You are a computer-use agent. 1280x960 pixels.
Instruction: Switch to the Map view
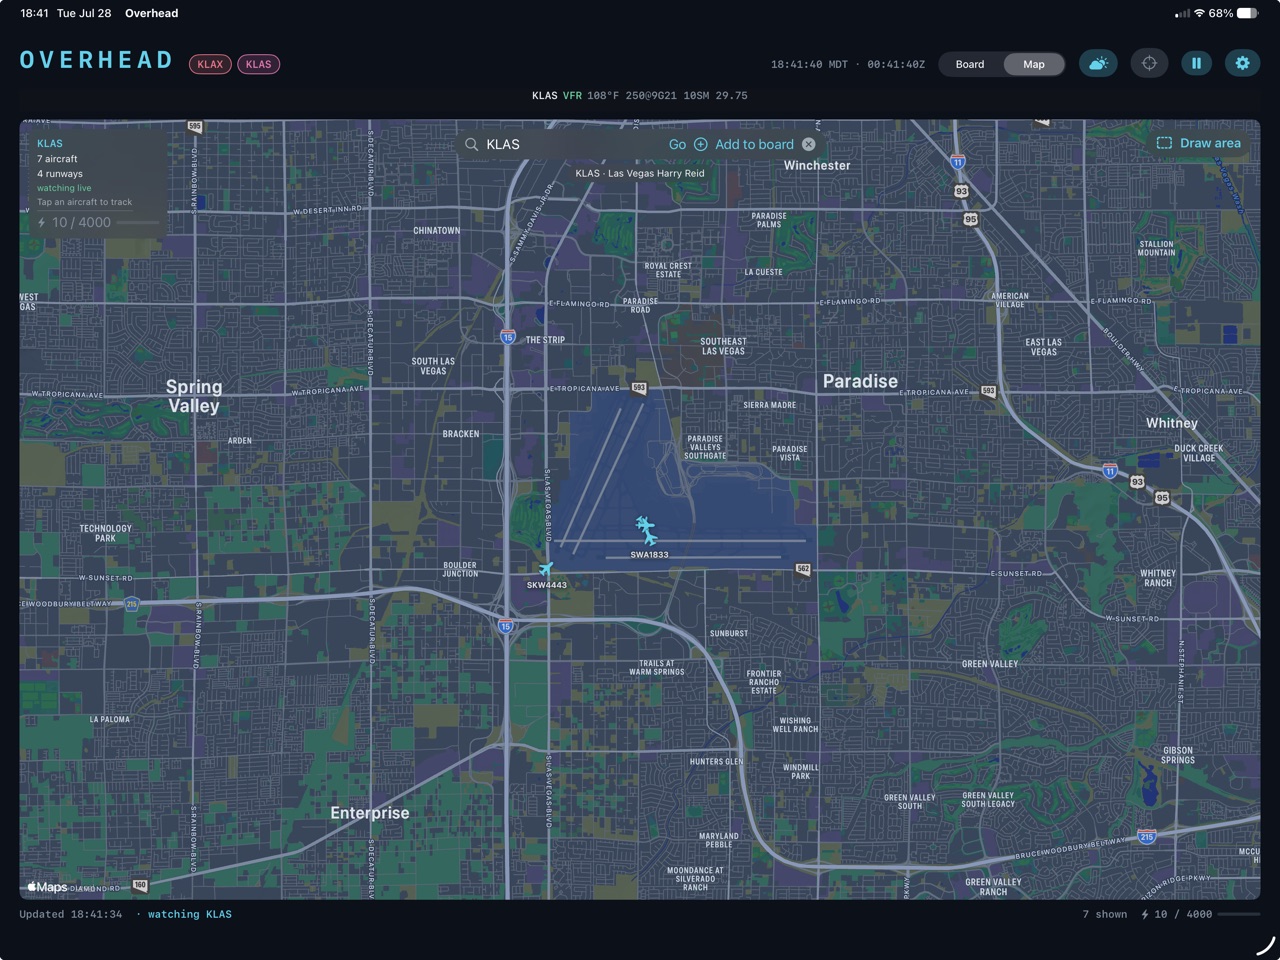coord(1034,64)
